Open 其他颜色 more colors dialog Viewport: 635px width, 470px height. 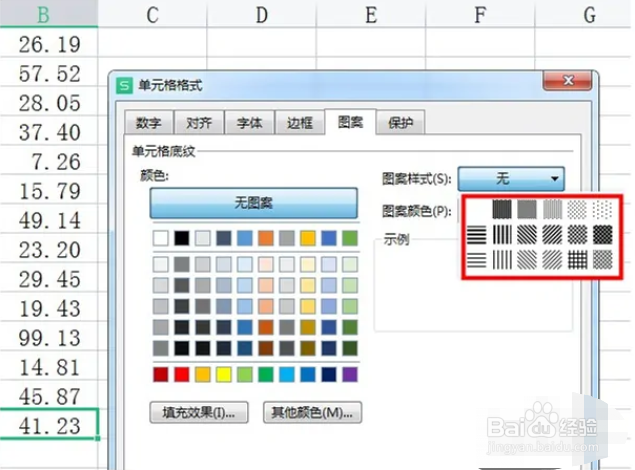(312, 413)
